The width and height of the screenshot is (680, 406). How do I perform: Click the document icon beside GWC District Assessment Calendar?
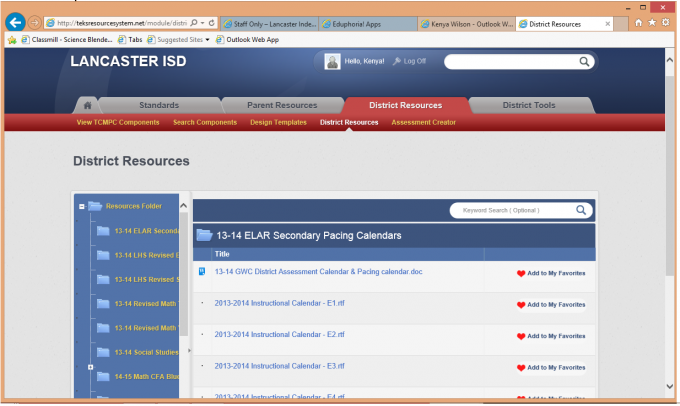coord(202,272)
